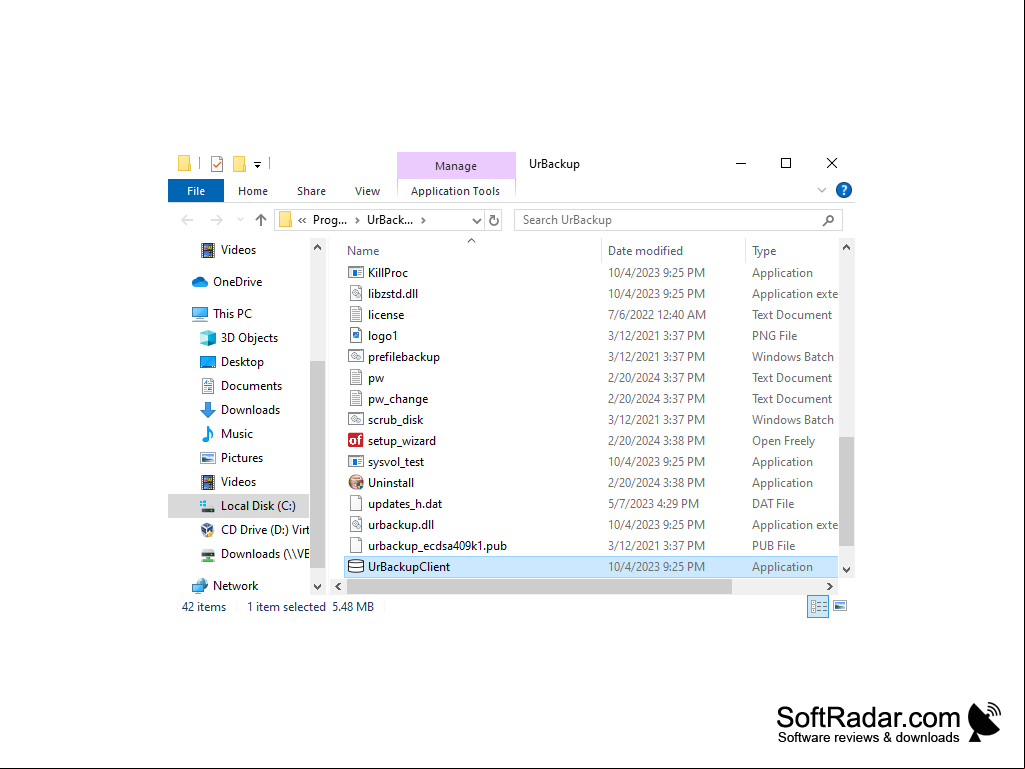
Task: Select 3D Objects in navigation pane
Action: [x=239, y=338]
